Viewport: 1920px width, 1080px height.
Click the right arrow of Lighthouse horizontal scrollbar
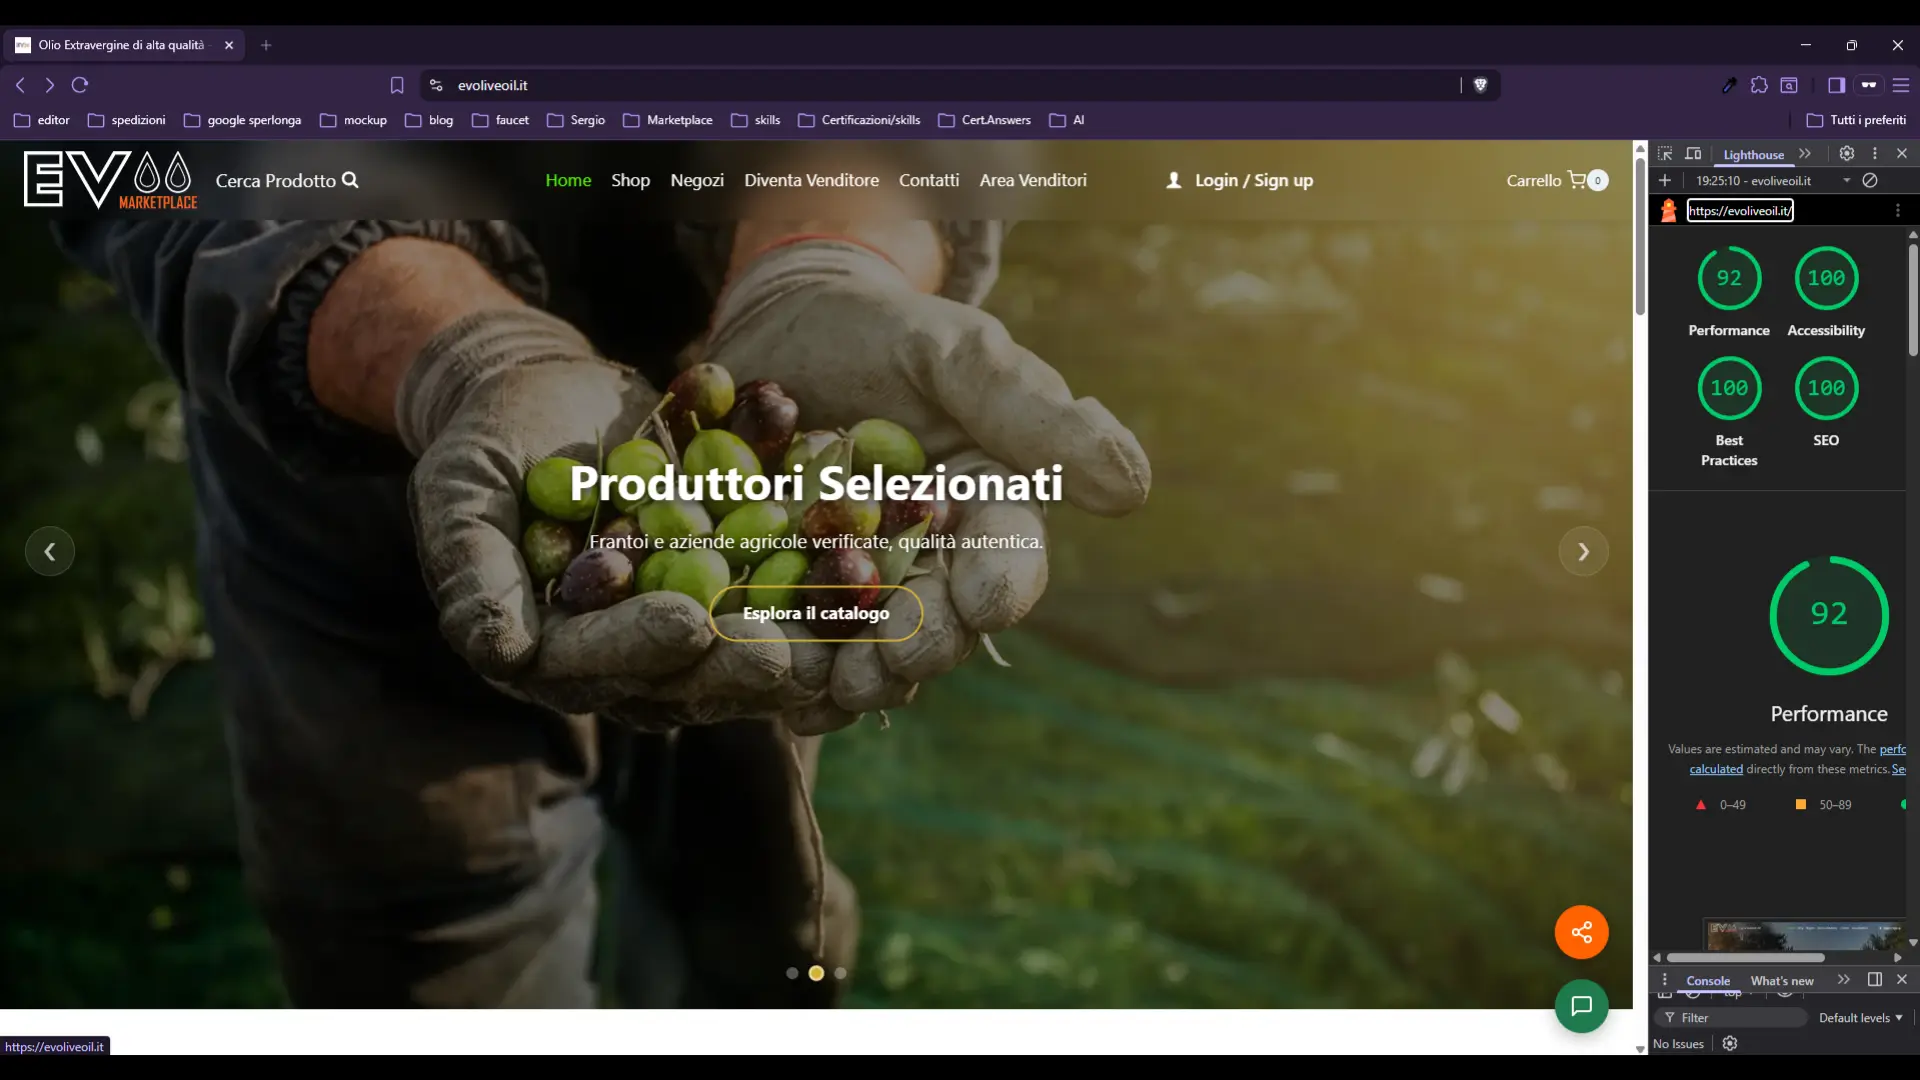click(x=1897, y=958)
